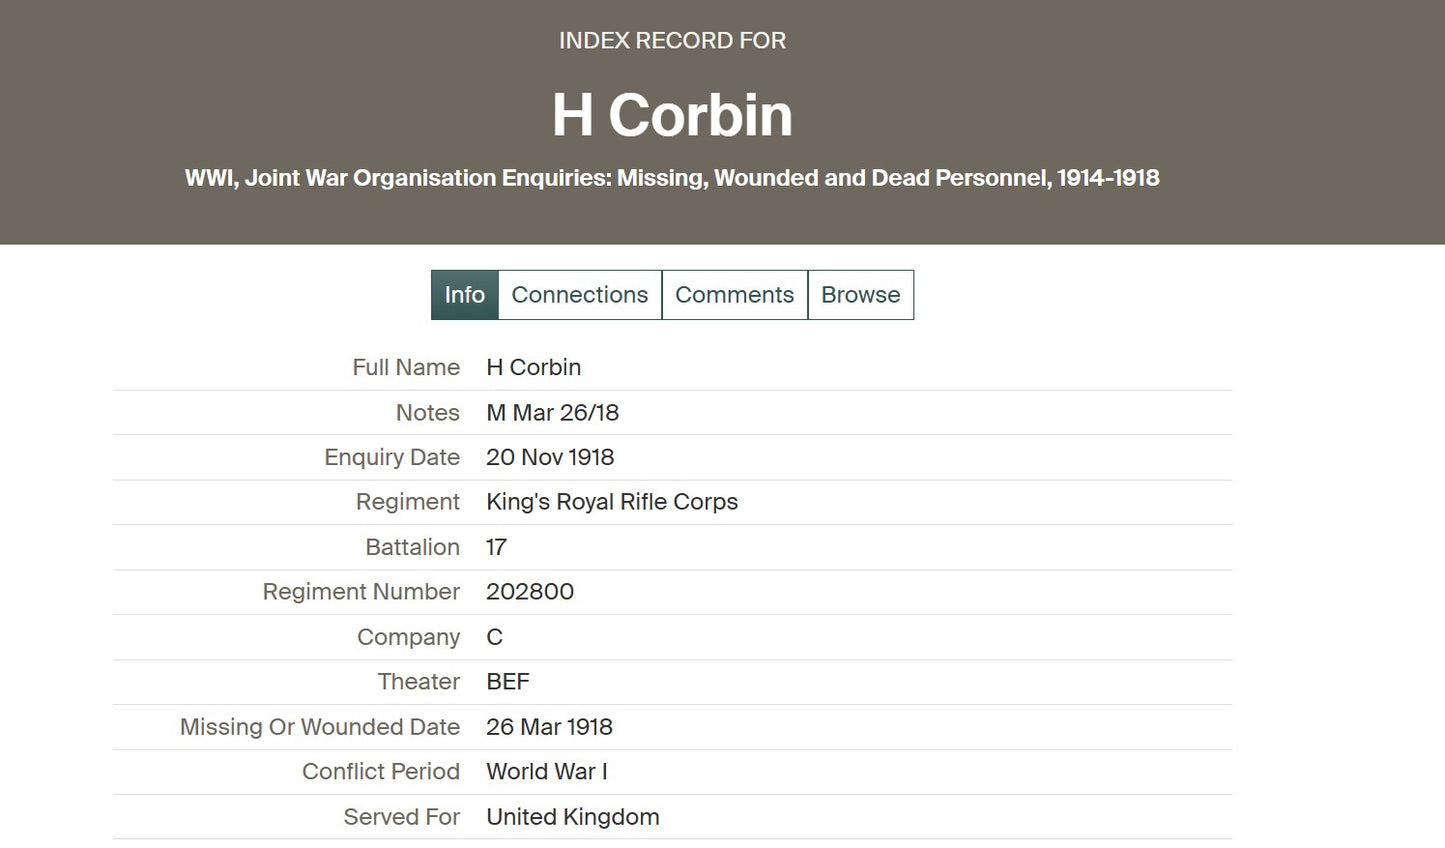Screen dimensions: 1445x848
Task: Open the Comments tab
Action: [735, 295]
